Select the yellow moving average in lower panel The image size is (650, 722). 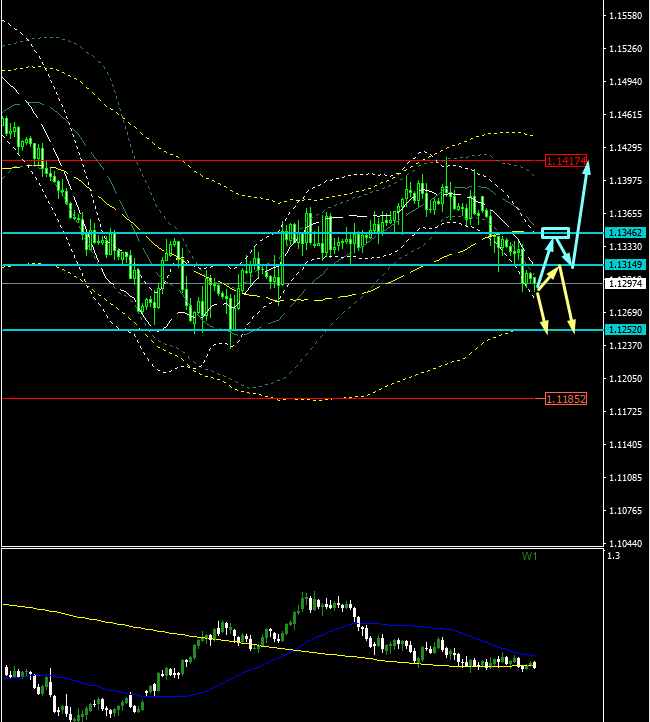(150, 626)
